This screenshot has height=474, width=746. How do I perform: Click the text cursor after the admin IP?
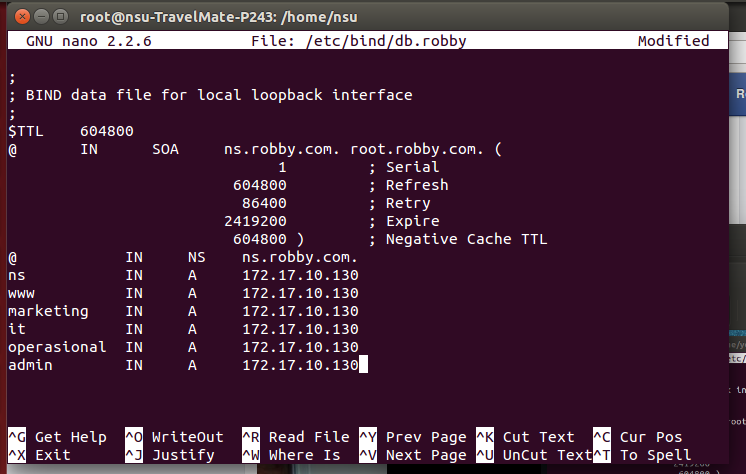click(x=363, y=365)
